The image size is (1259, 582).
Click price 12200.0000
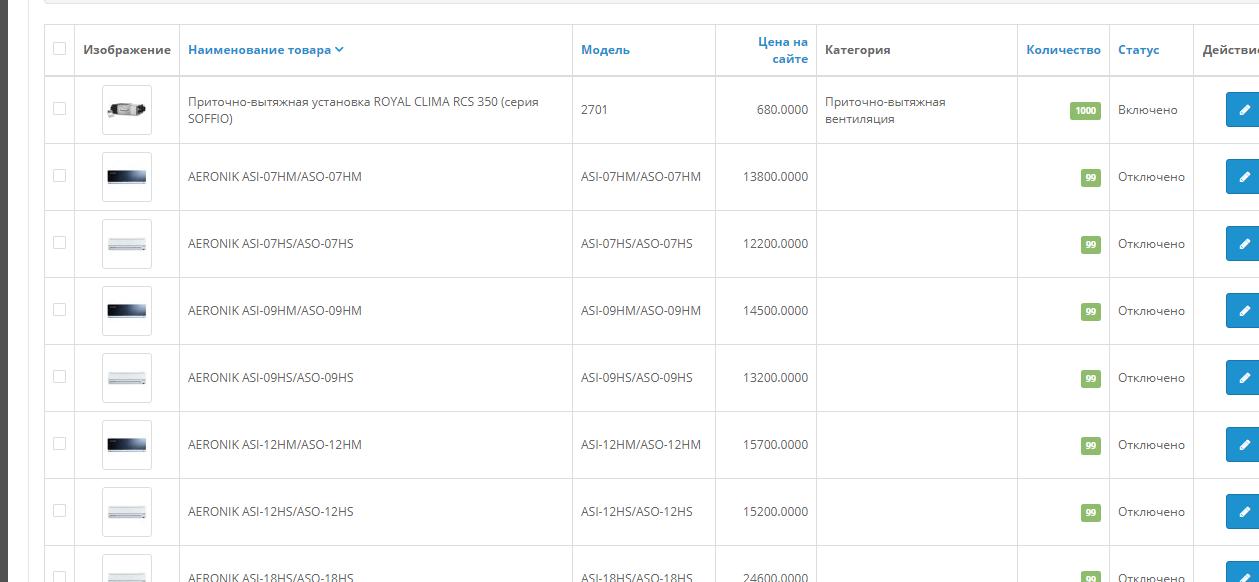click(776, 244)
